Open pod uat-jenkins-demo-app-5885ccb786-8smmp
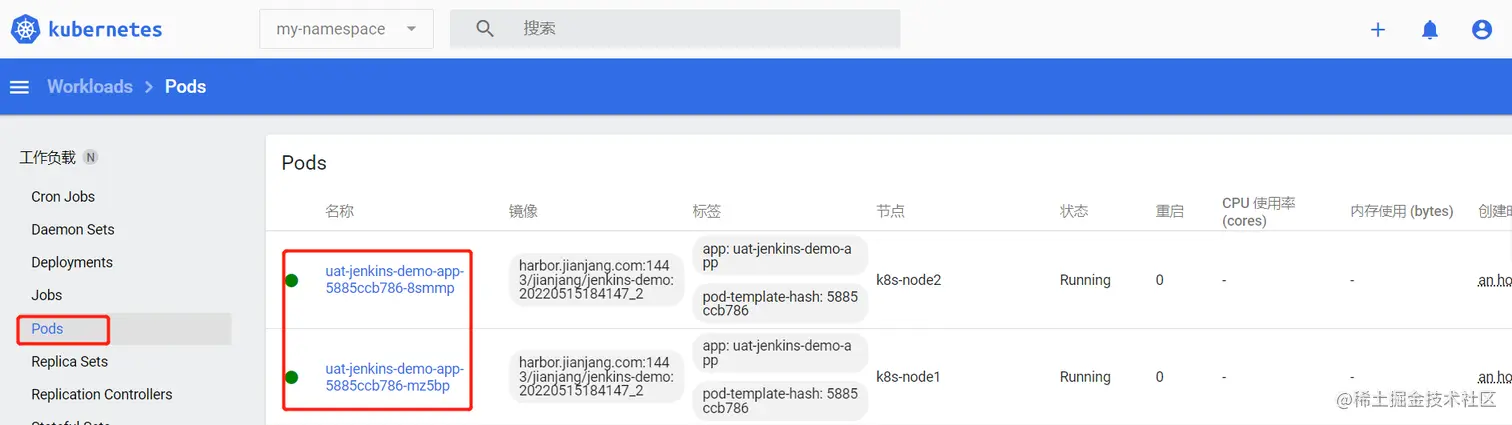1512x425 pixels. tap(395, 280)
